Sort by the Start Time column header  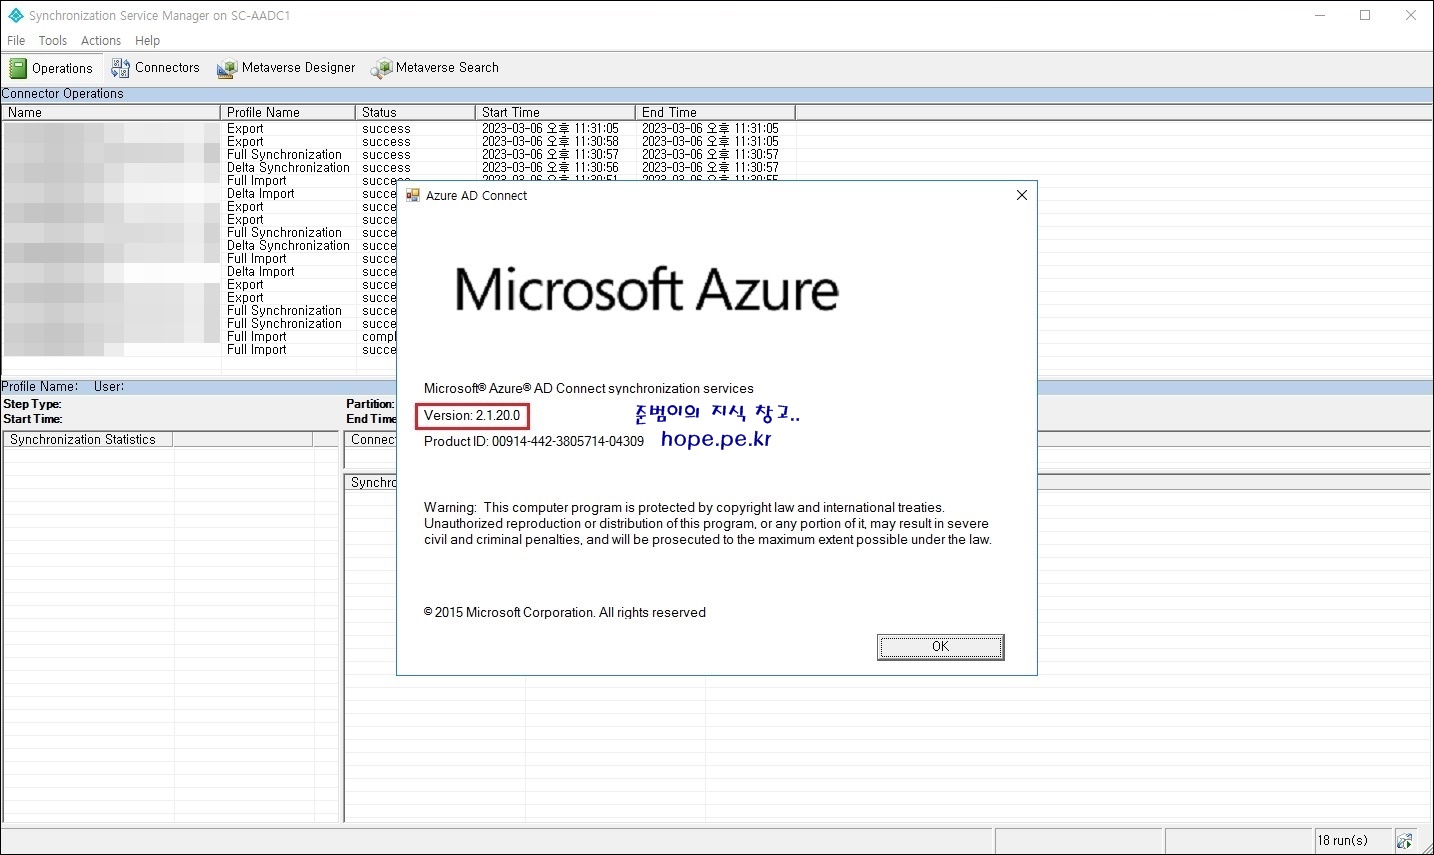pyautogui.click(x=555, y=112)
